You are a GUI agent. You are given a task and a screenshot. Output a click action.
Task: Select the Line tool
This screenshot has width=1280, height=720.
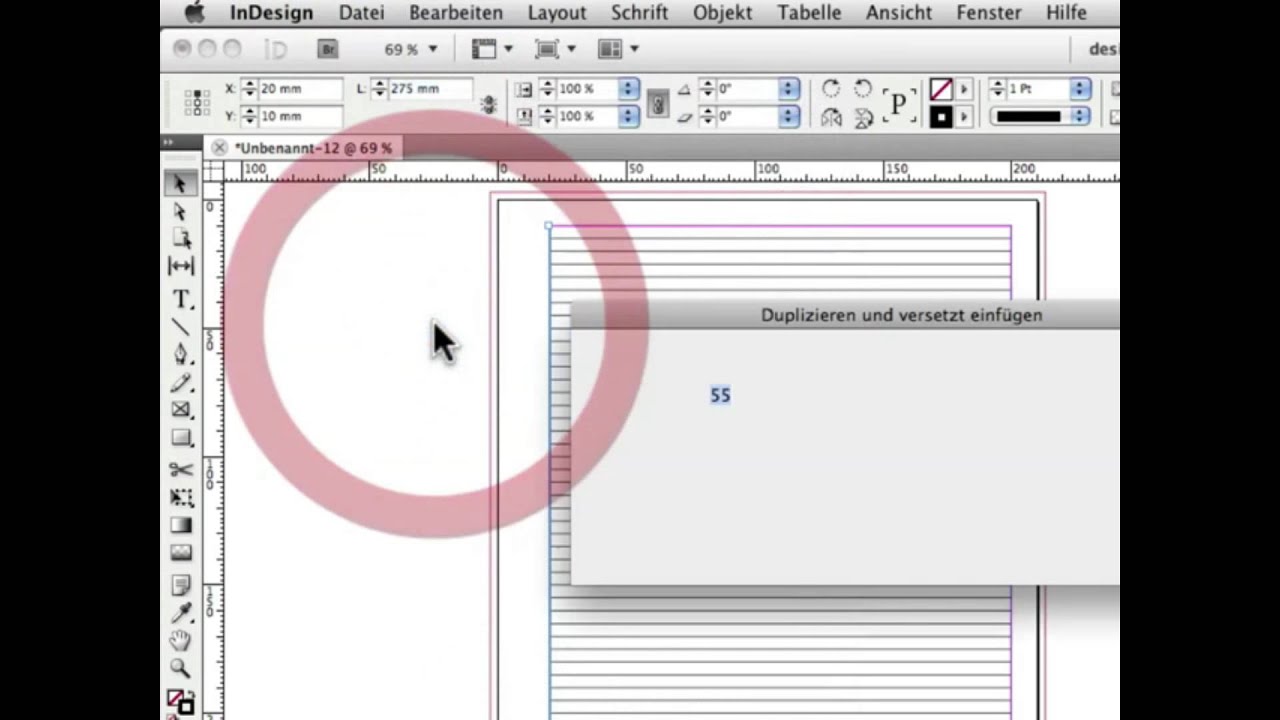181,327
